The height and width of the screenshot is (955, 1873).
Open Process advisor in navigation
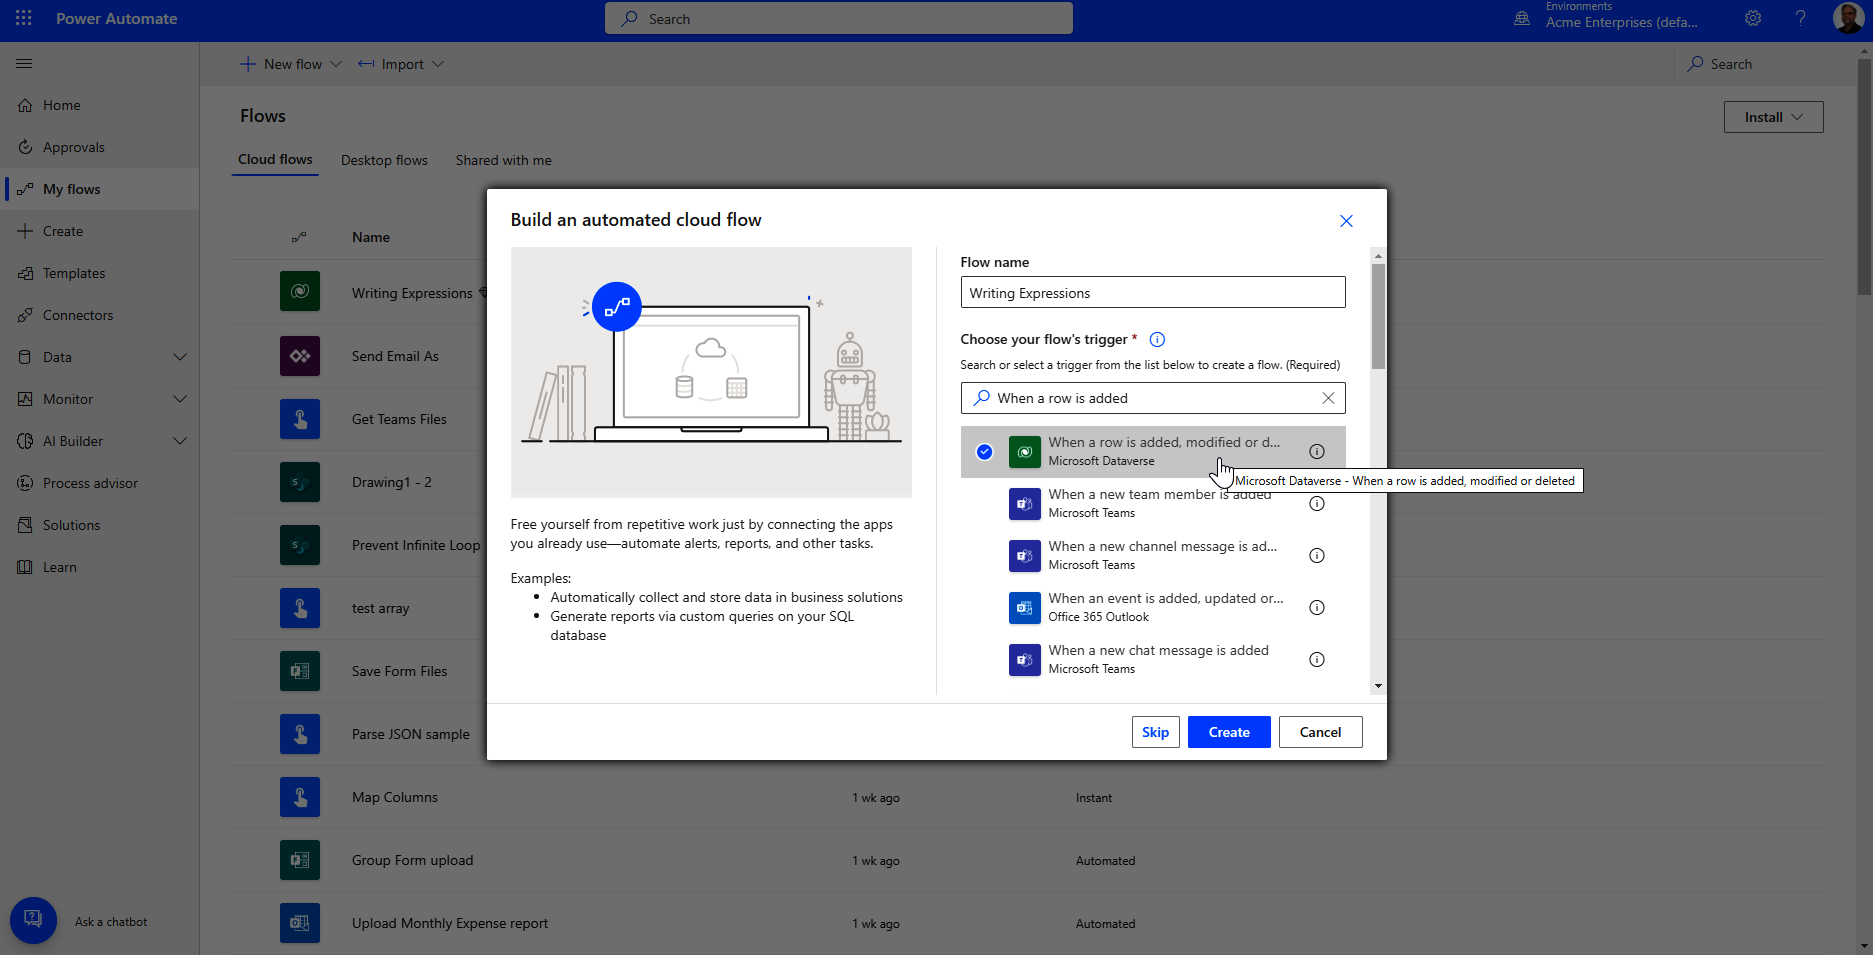click(x=100, y=483)
